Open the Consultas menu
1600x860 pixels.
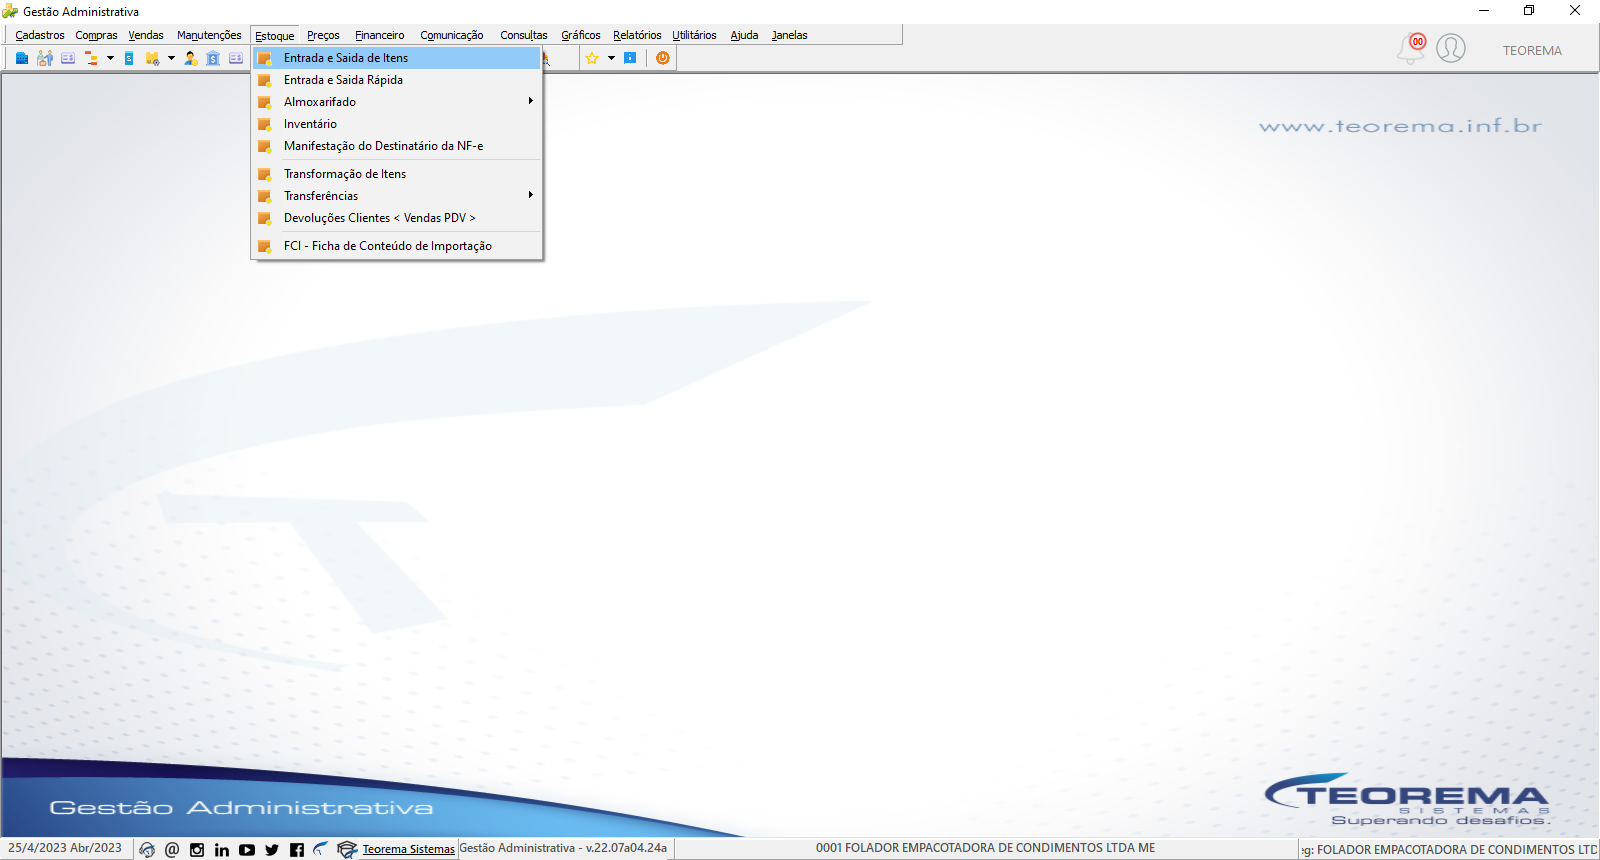(524, 35)
